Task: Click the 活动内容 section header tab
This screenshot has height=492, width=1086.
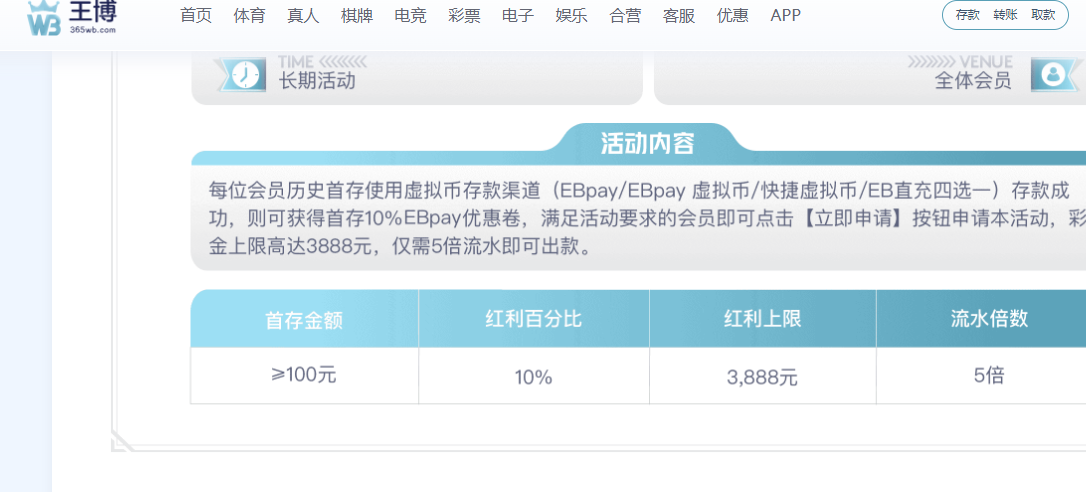Action: (647, 143)
